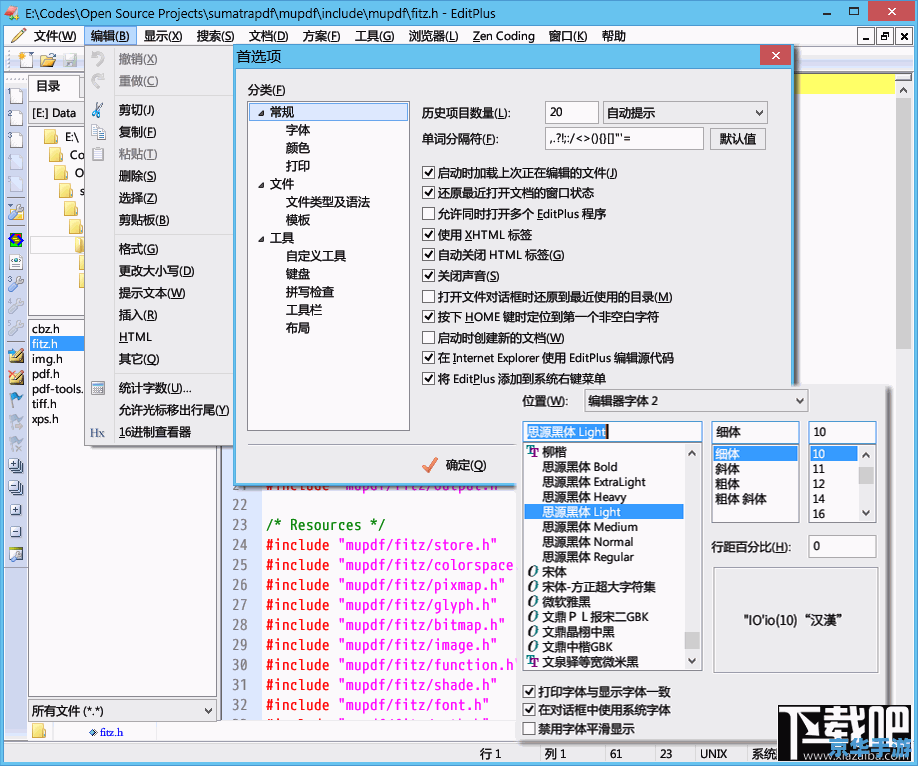Select 颜色 in category tree
This screenshot has height=766, width=918.
(297, 148)
